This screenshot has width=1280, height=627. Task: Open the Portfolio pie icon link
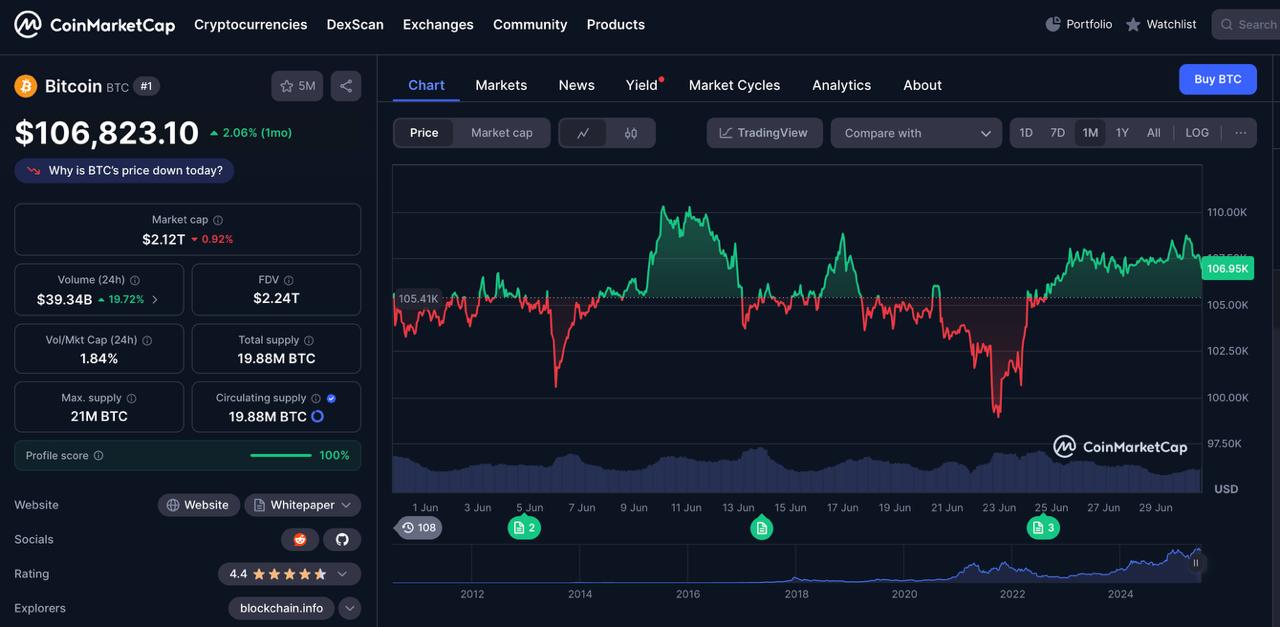1078,24
